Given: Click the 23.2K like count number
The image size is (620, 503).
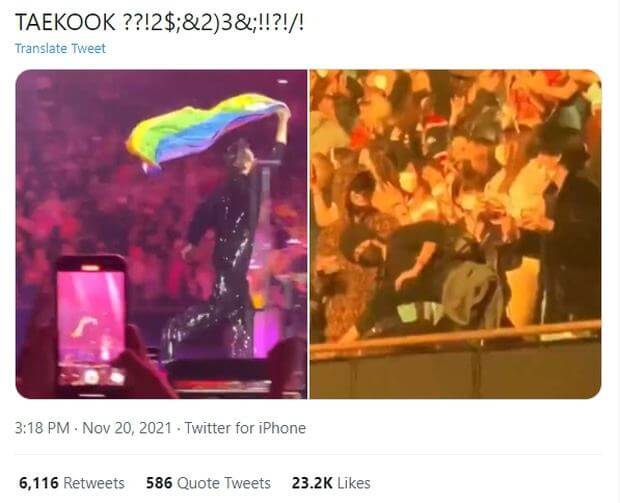Looking at the screenshot, I should 312,483.
